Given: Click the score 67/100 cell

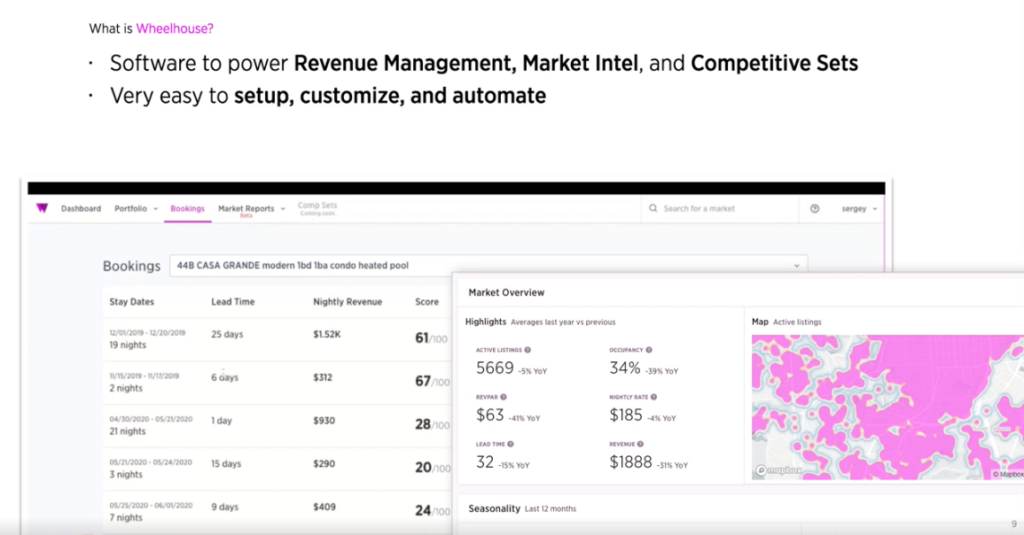Looking at the screenshot, I should 432,381.
